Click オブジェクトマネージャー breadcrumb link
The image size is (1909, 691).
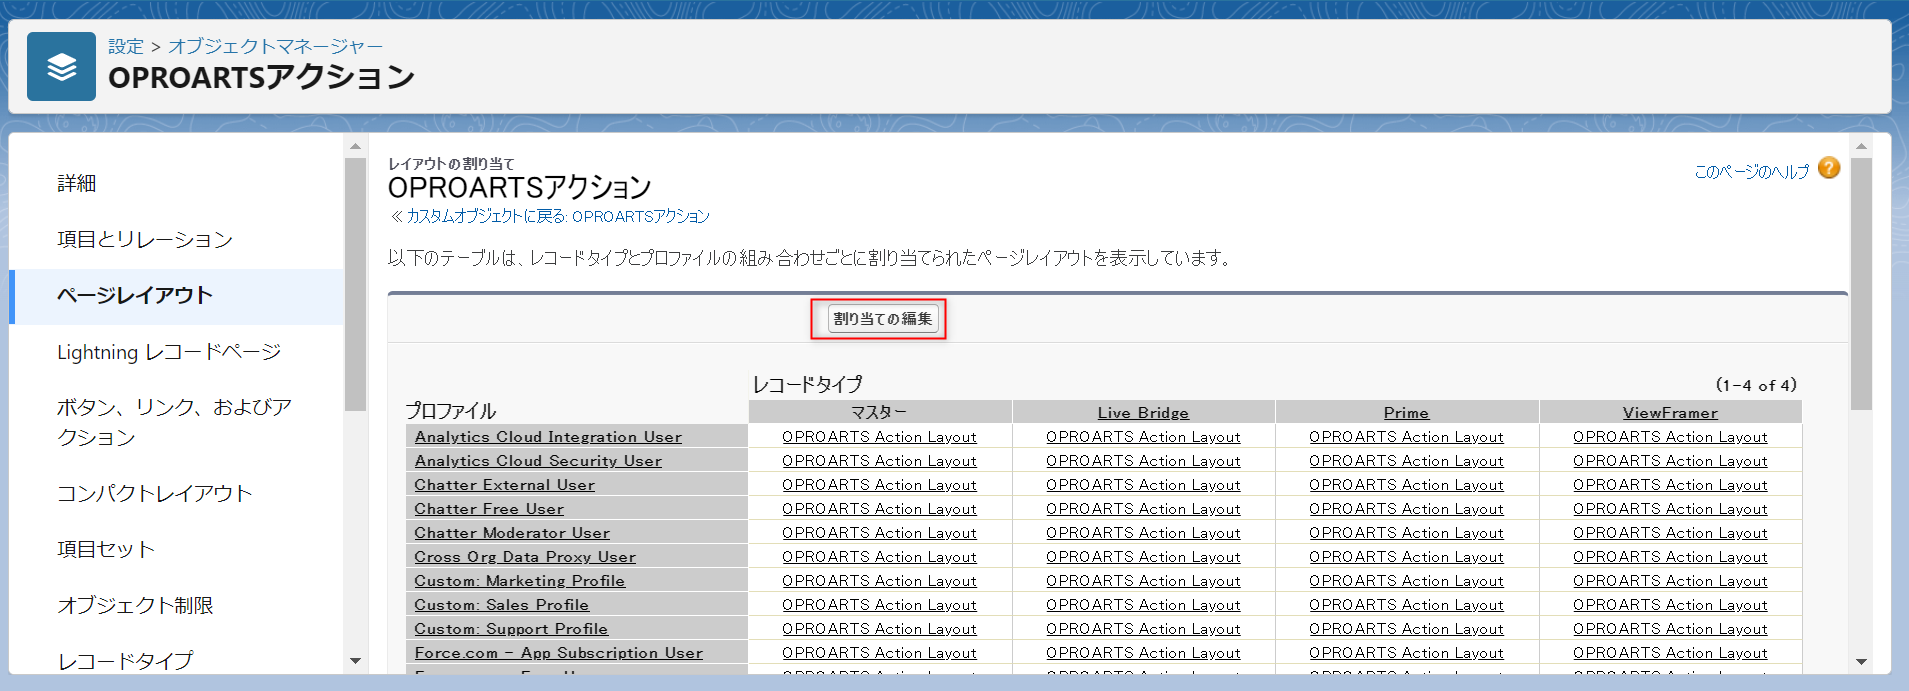tap(275, 46)
